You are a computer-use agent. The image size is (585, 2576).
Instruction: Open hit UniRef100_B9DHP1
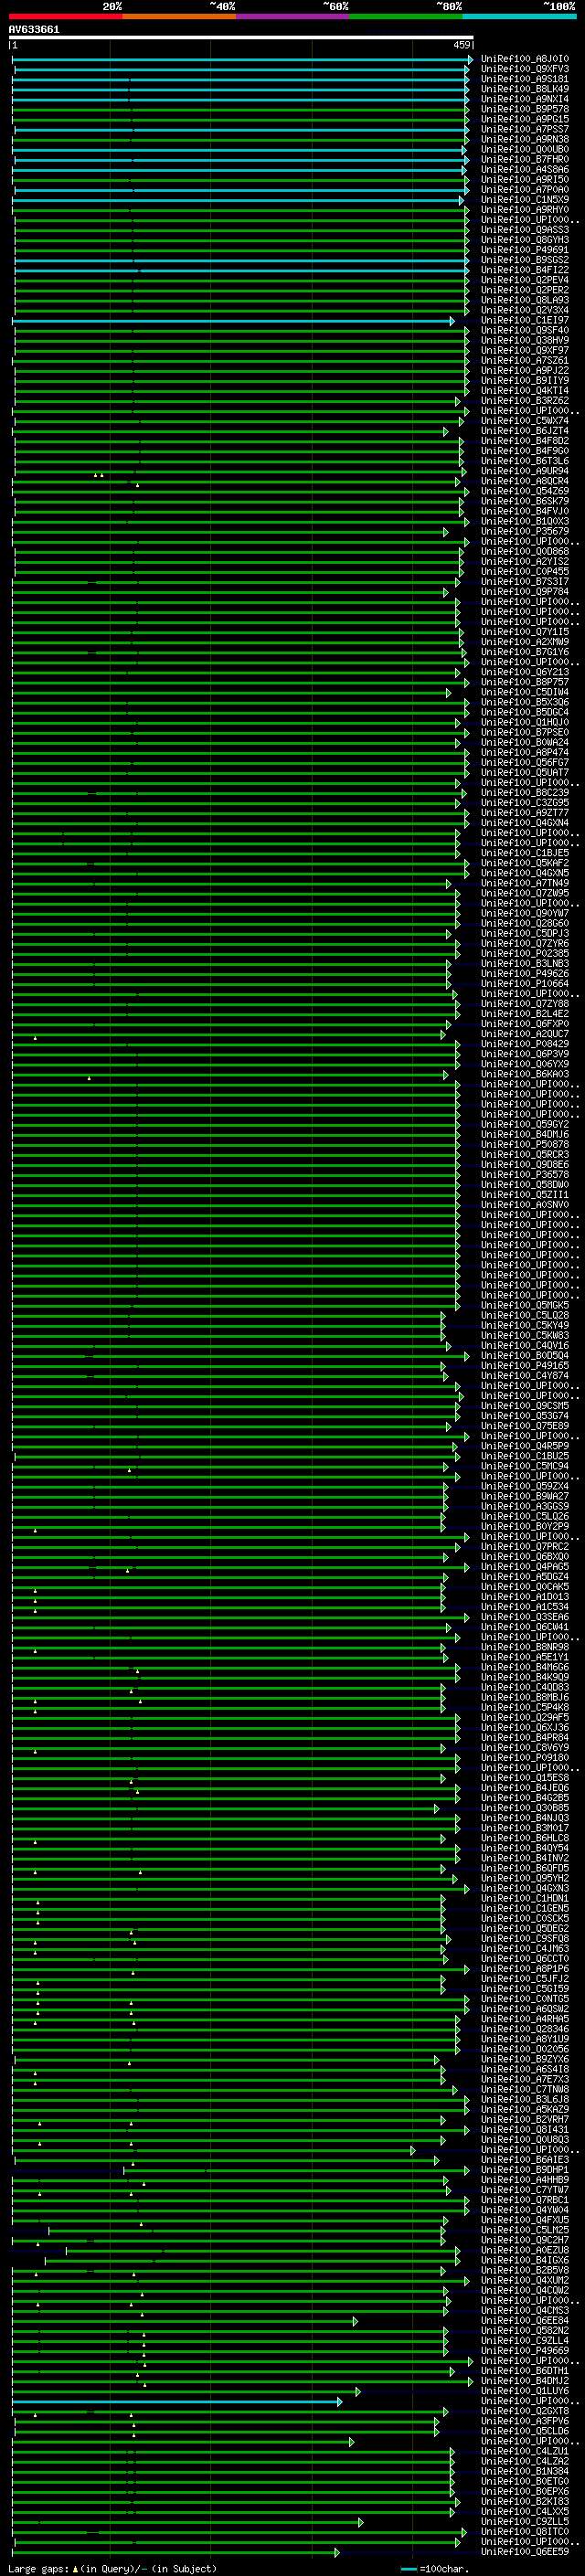tap(525, 2169)
